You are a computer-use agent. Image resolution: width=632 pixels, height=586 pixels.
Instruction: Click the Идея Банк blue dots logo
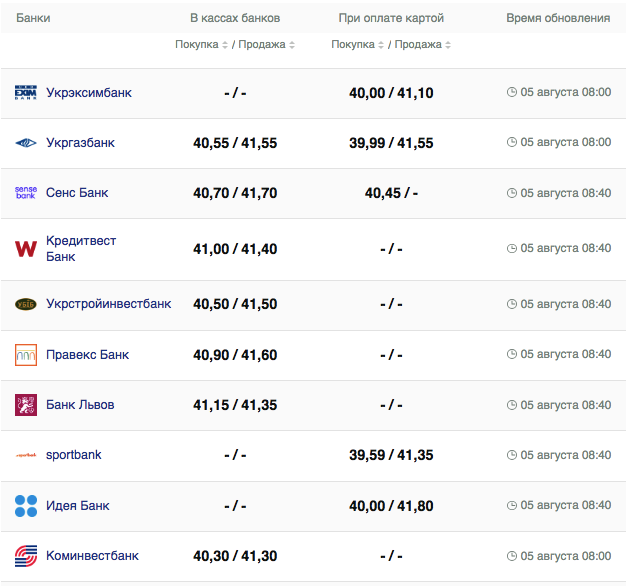[x=26, y=506]
